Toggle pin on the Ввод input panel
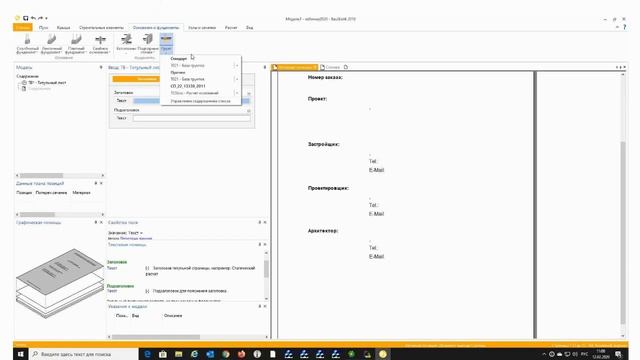Viewport: 640px width, 360px height. point(264,67)
